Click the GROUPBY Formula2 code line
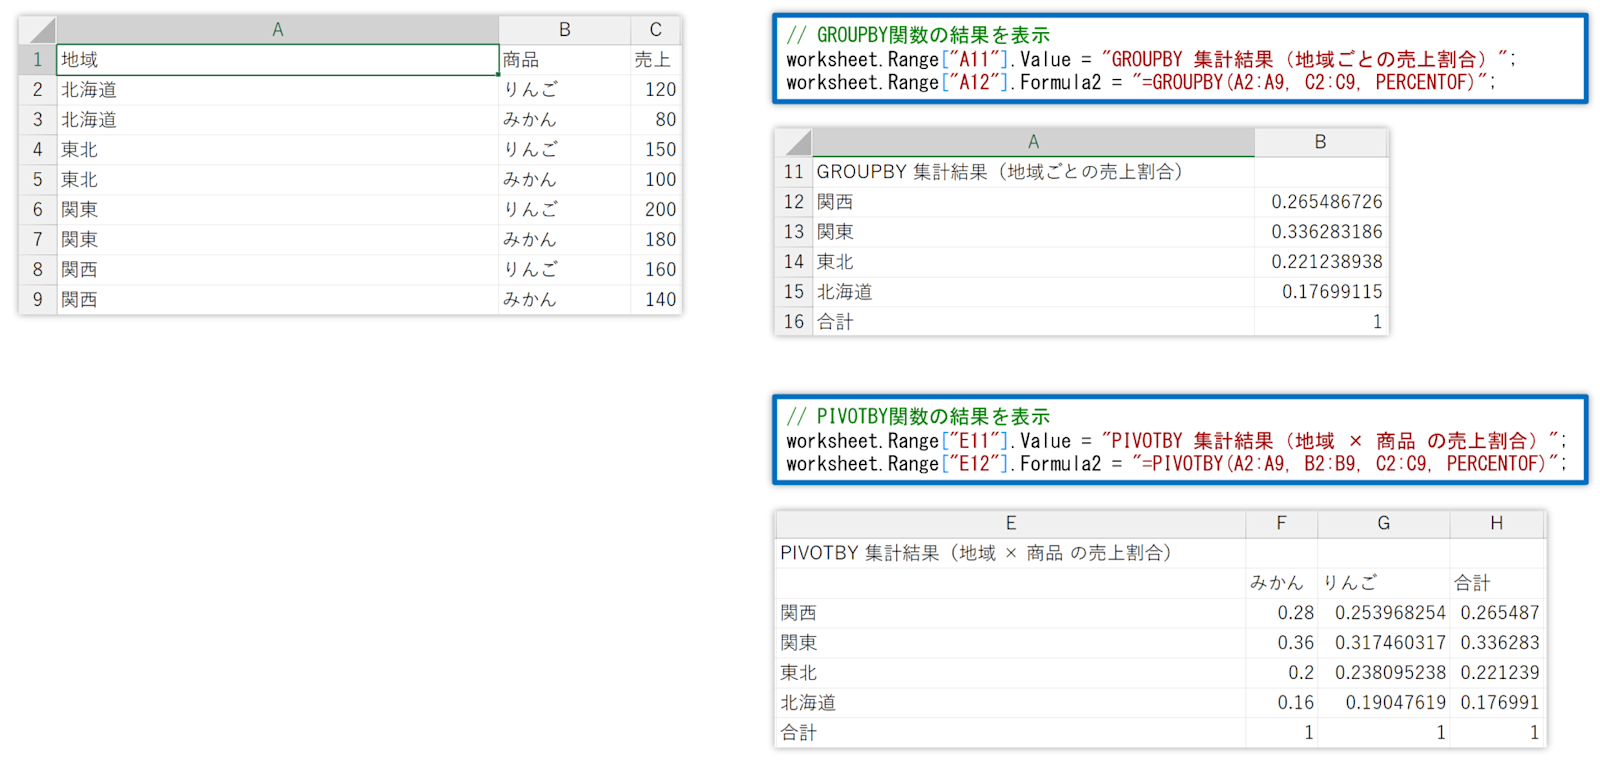This screenshot has height=770, width=1600. 1141,82
